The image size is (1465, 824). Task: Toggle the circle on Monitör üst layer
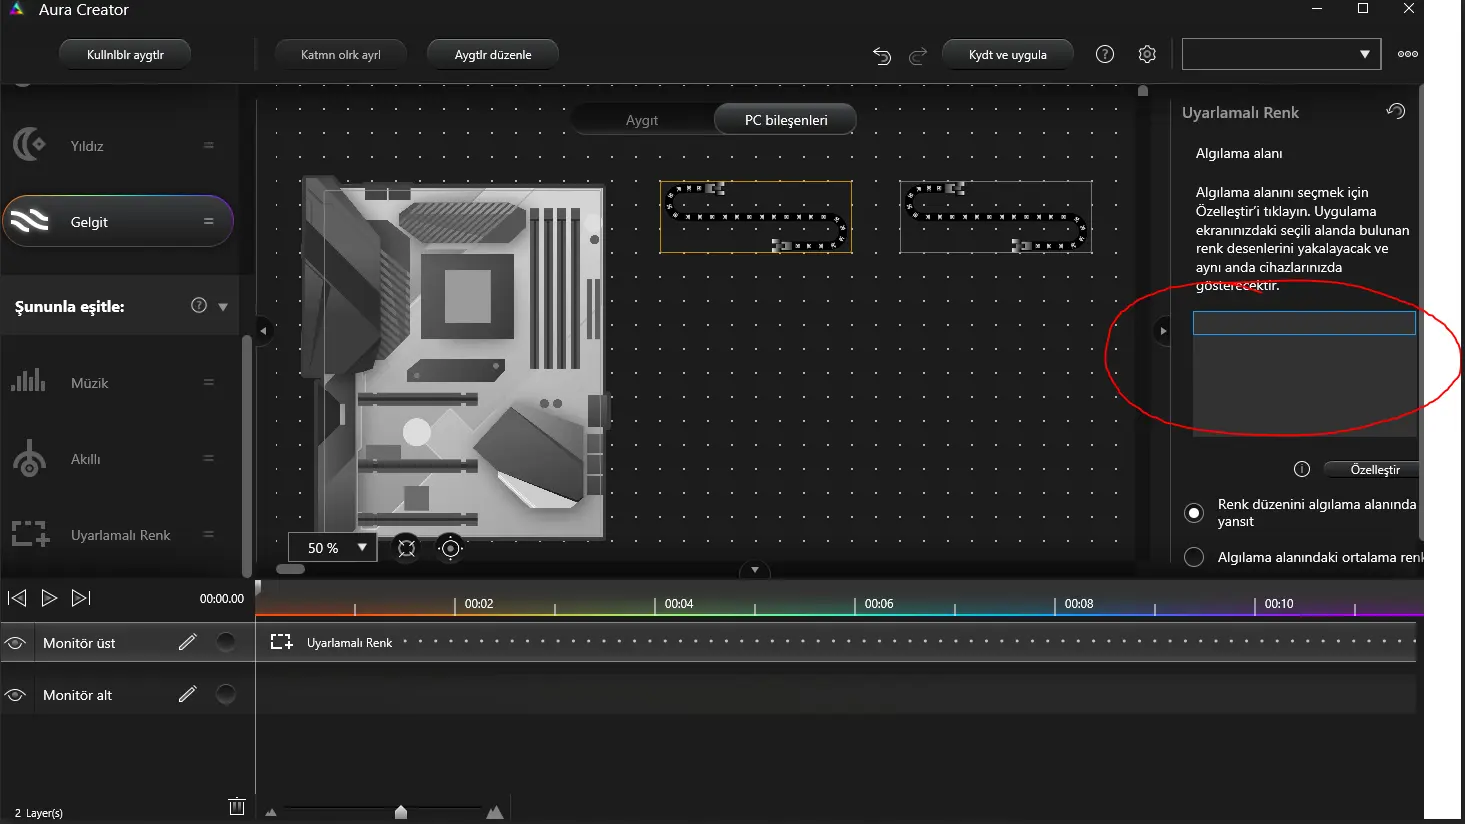point(226,642)
